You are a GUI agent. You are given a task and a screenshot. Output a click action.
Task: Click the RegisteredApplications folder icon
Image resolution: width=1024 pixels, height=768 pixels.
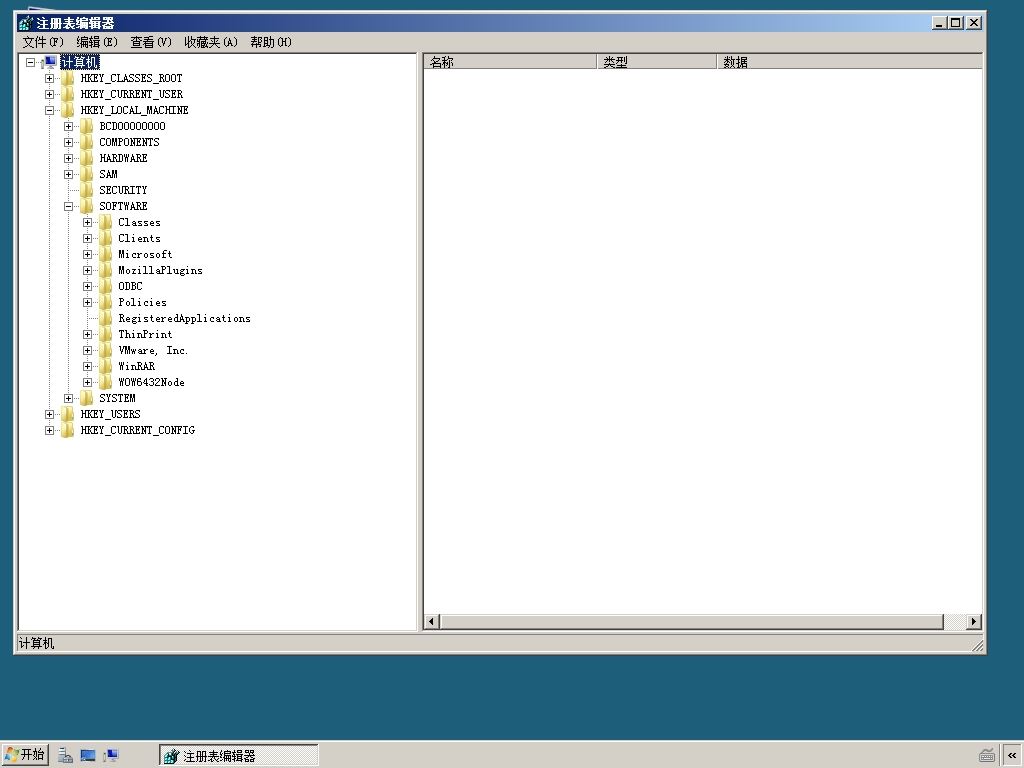pyautogui.click(x=105, y=319)
